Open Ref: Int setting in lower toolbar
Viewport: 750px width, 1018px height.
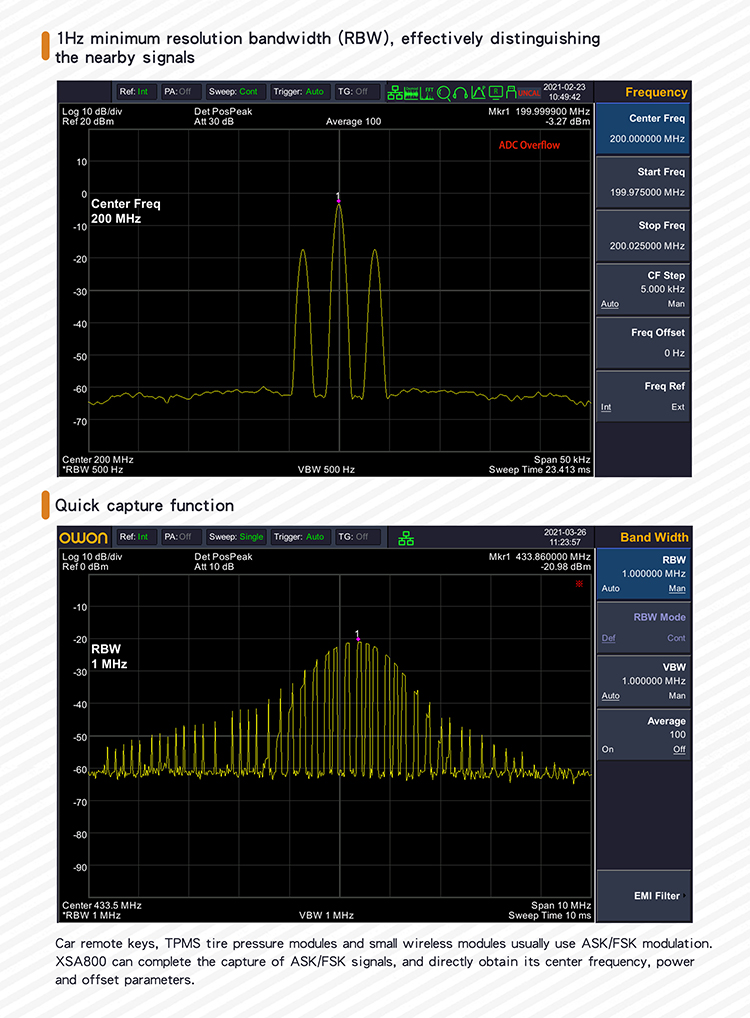coord(133,537)
